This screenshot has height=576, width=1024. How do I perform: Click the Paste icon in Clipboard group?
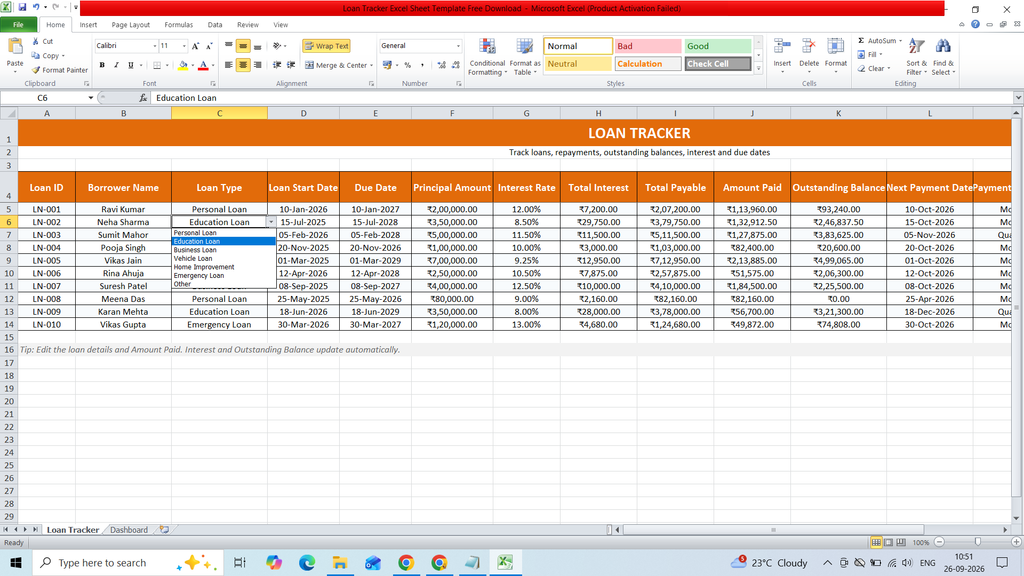click(x=14, y=47)
